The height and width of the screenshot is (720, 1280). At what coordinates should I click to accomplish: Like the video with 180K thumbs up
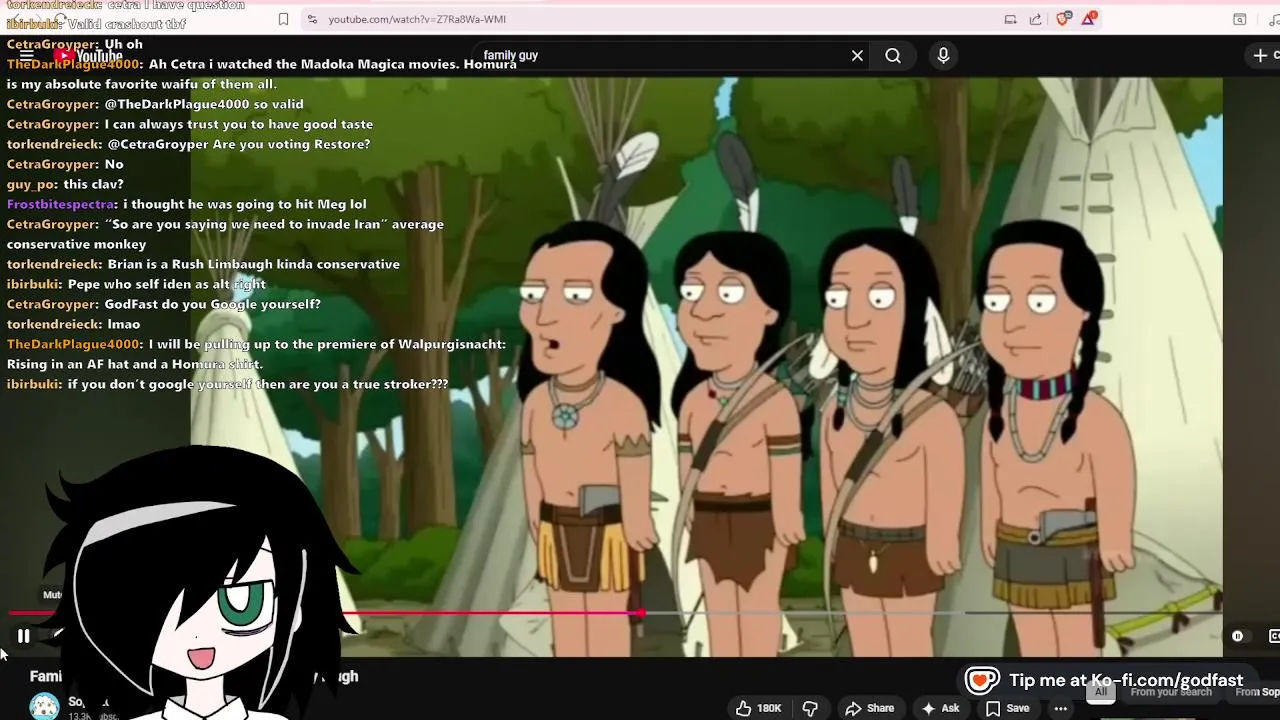(759, 708)
